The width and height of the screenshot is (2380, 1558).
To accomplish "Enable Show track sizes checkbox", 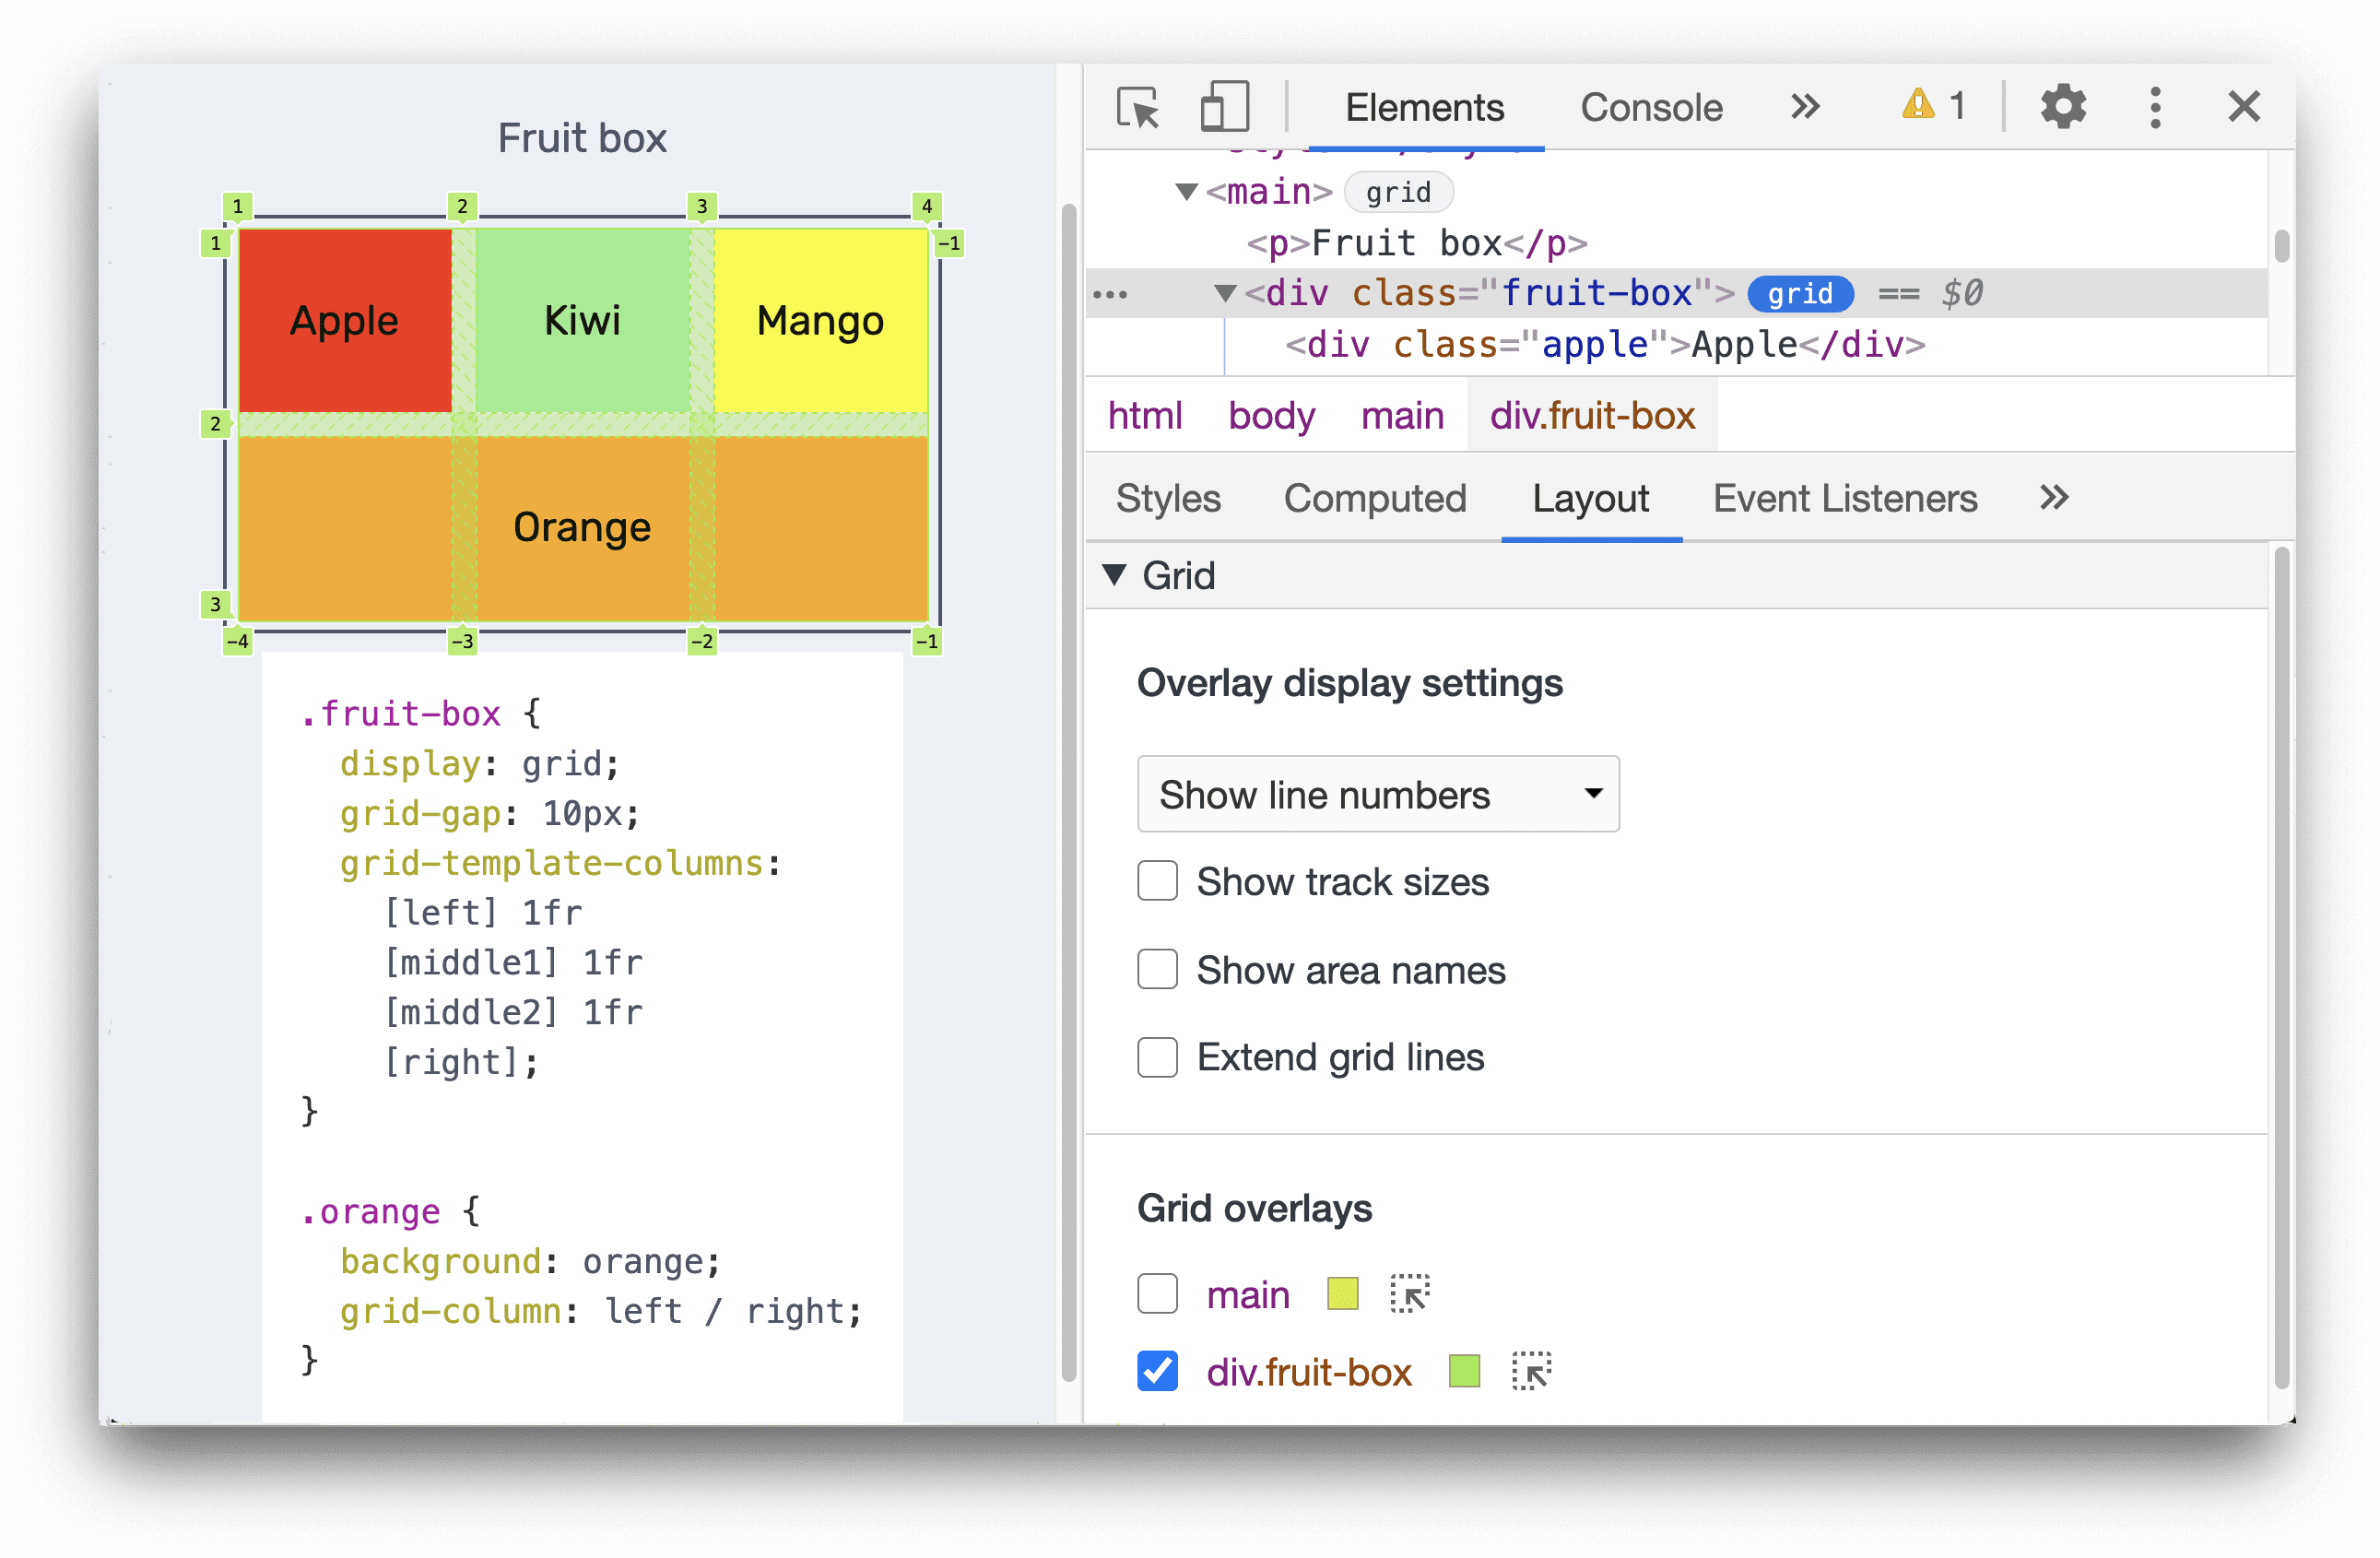I will click(x=1156, y=881).
